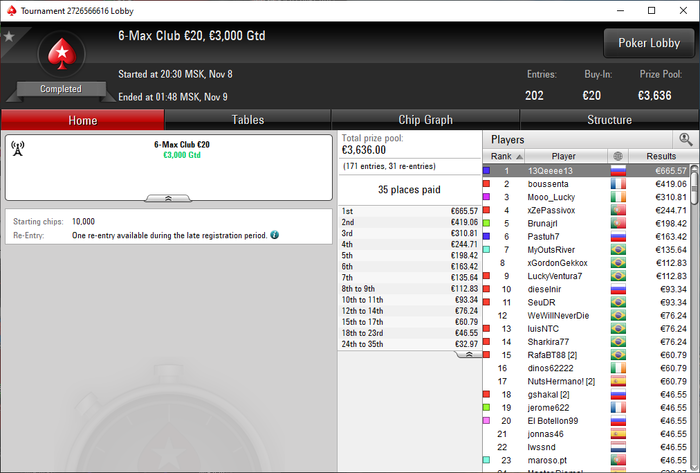This screenshot has width=700, height=473.
Task: Click the country globe column icon
Action: pyautogui.click(x=618, y=156)
